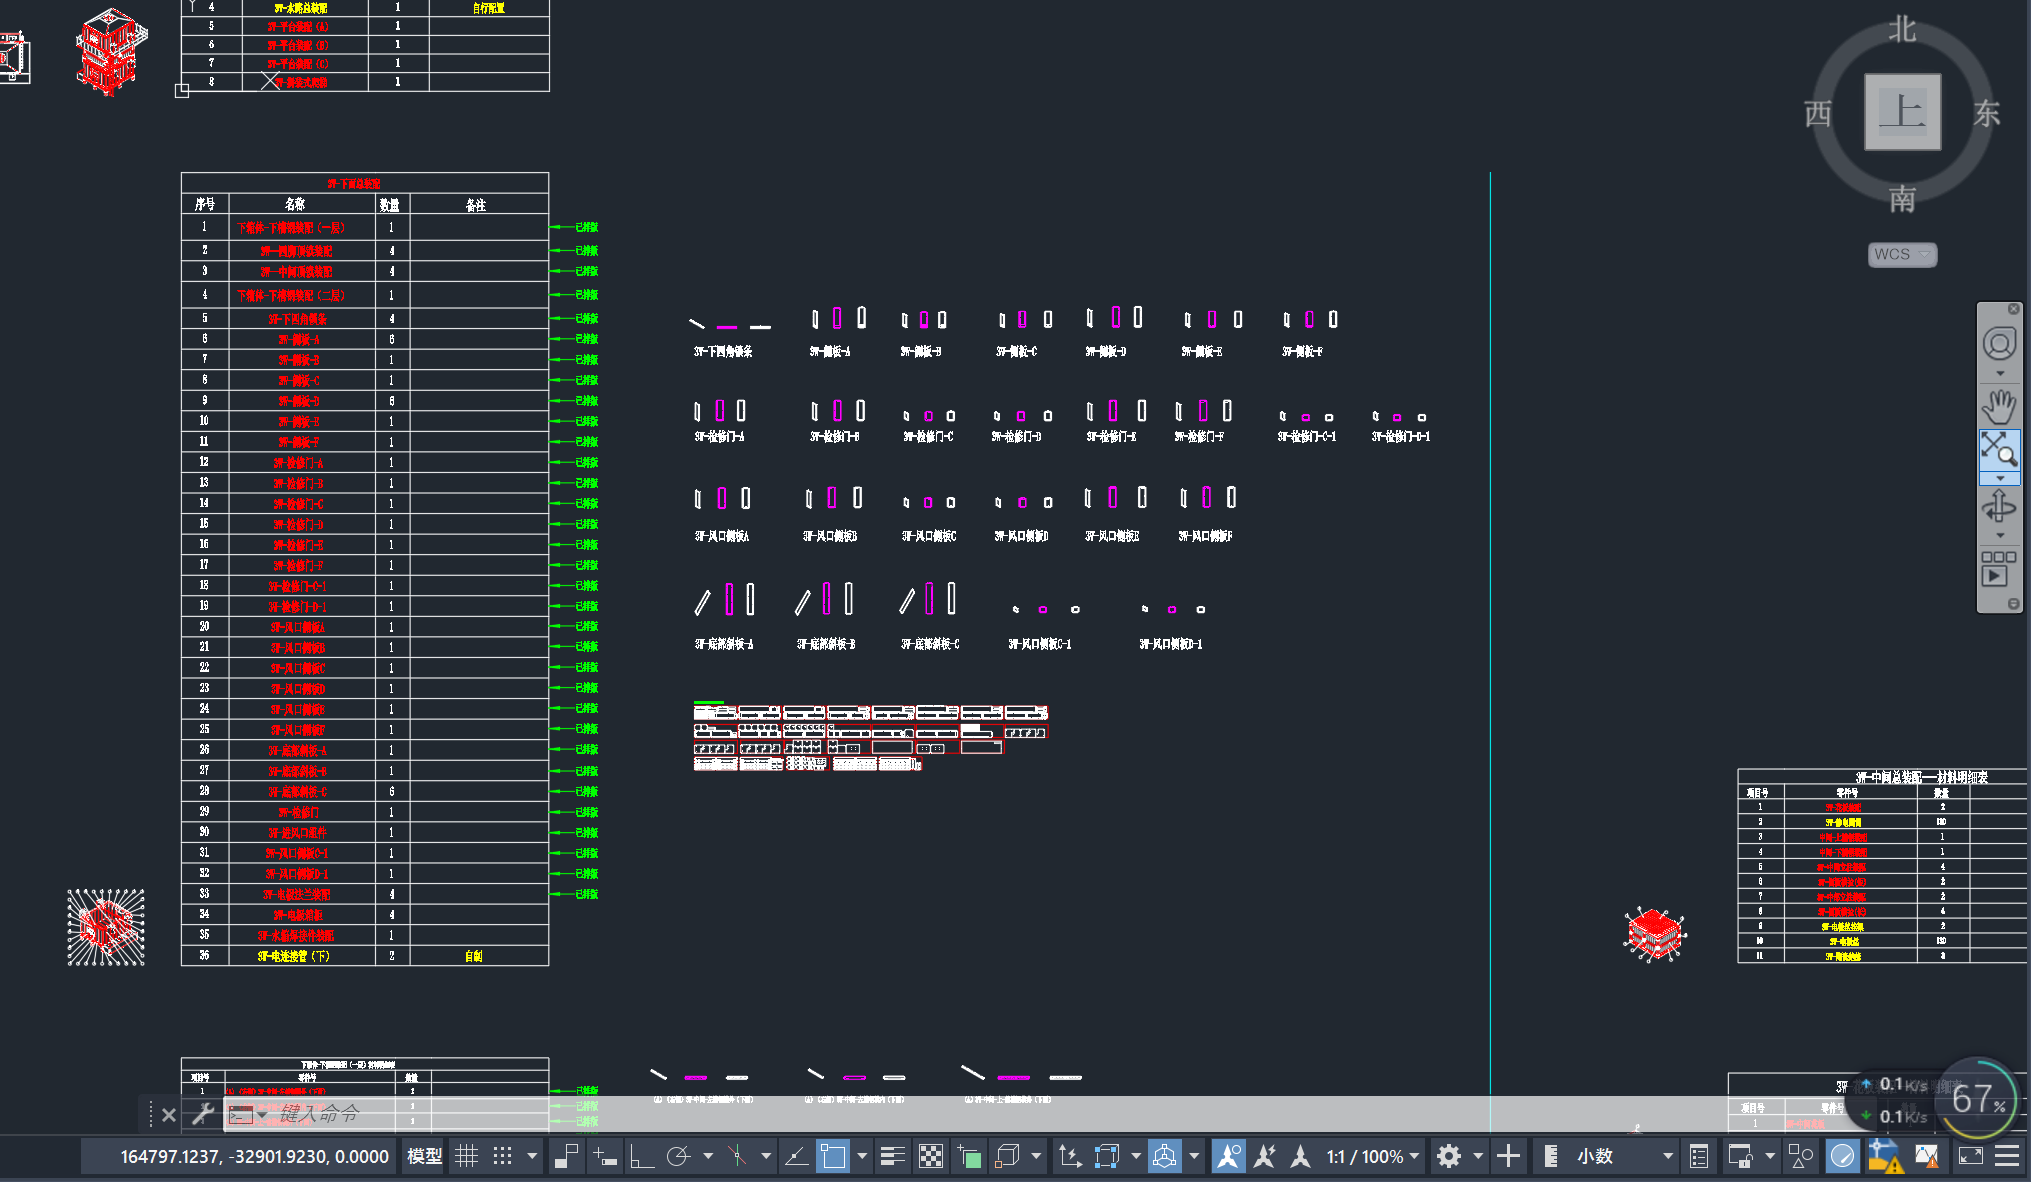Toggle the drawing grid display
This screenshot has height=1182, width=2031.
coord(466,1157)
